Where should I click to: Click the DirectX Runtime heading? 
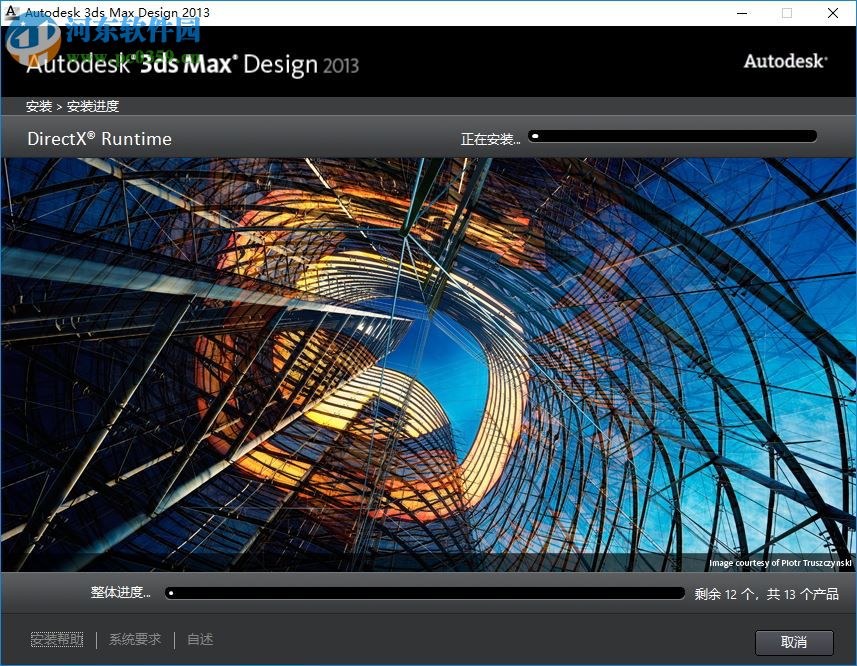coord(98,138)
